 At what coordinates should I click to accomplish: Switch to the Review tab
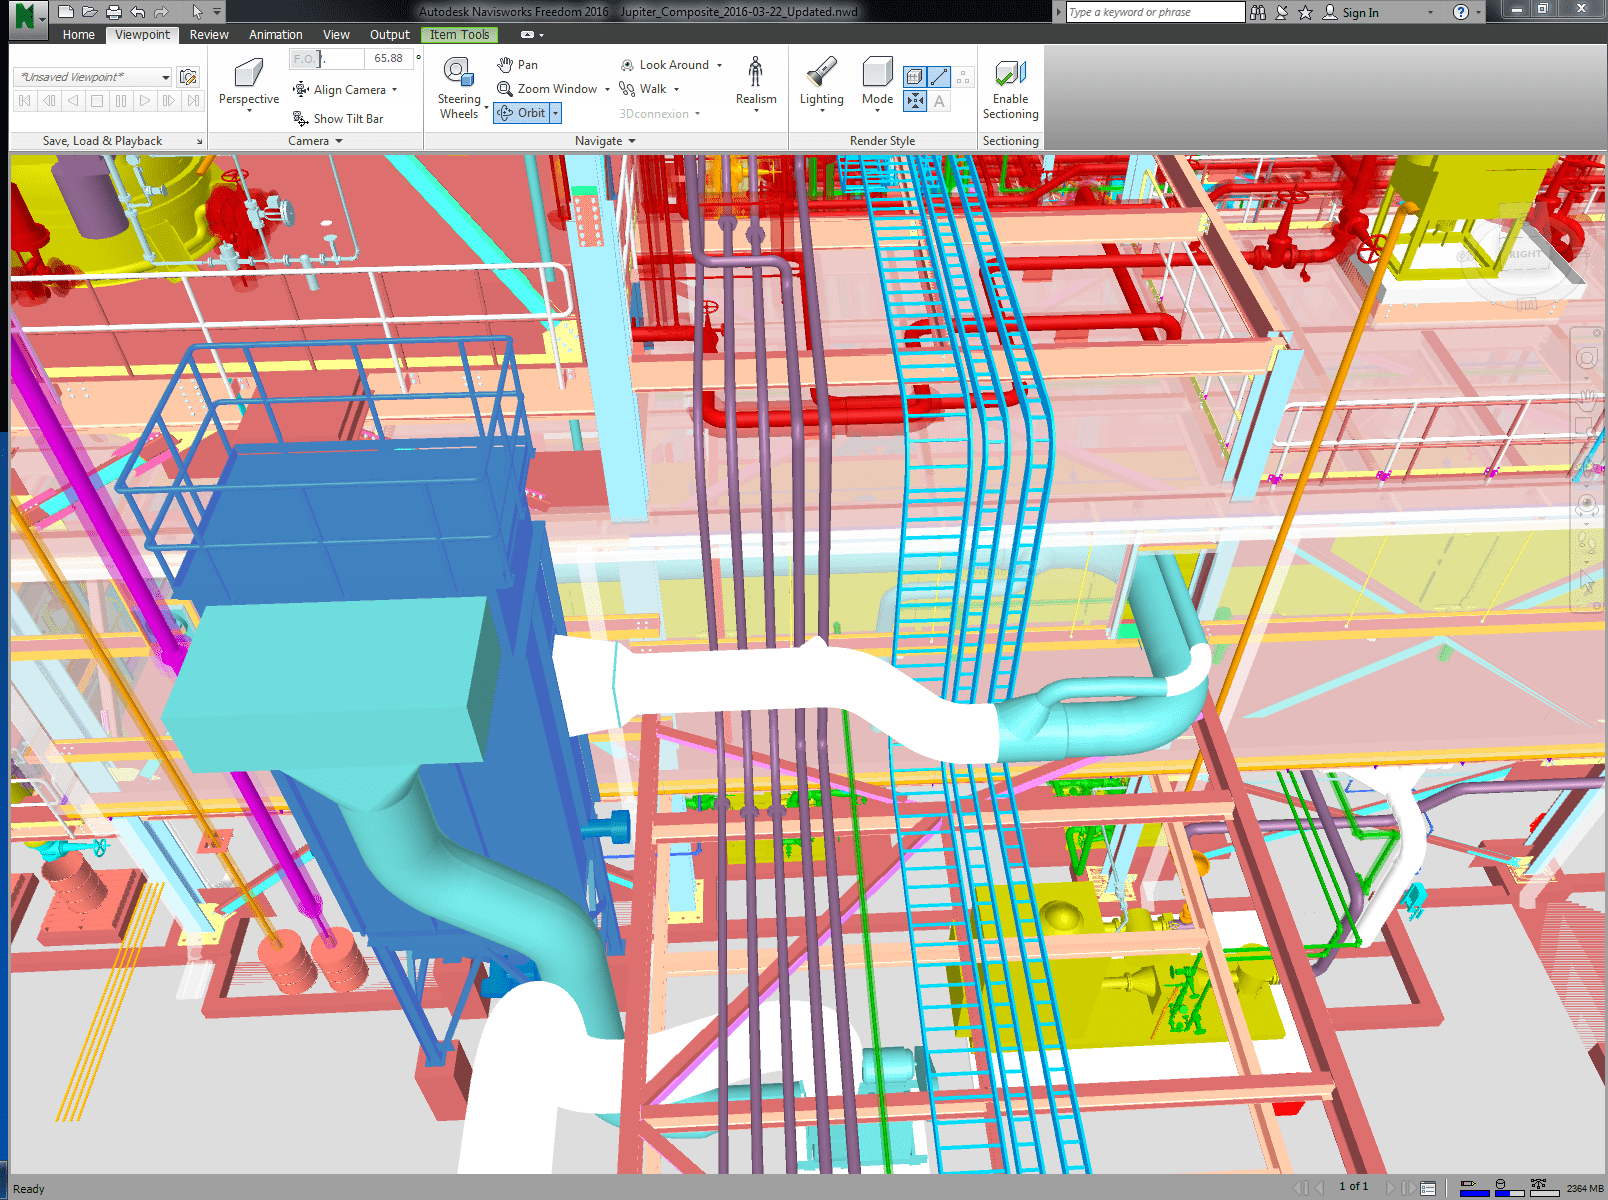click(x=209, y=35)
